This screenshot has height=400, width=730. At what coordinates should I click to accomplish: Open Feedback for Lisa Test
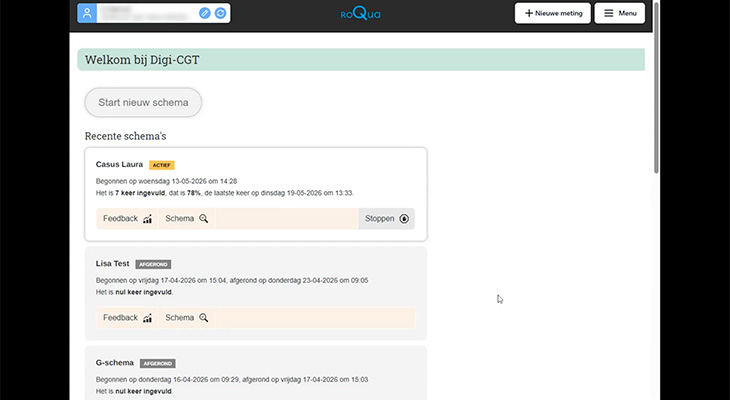127,318
